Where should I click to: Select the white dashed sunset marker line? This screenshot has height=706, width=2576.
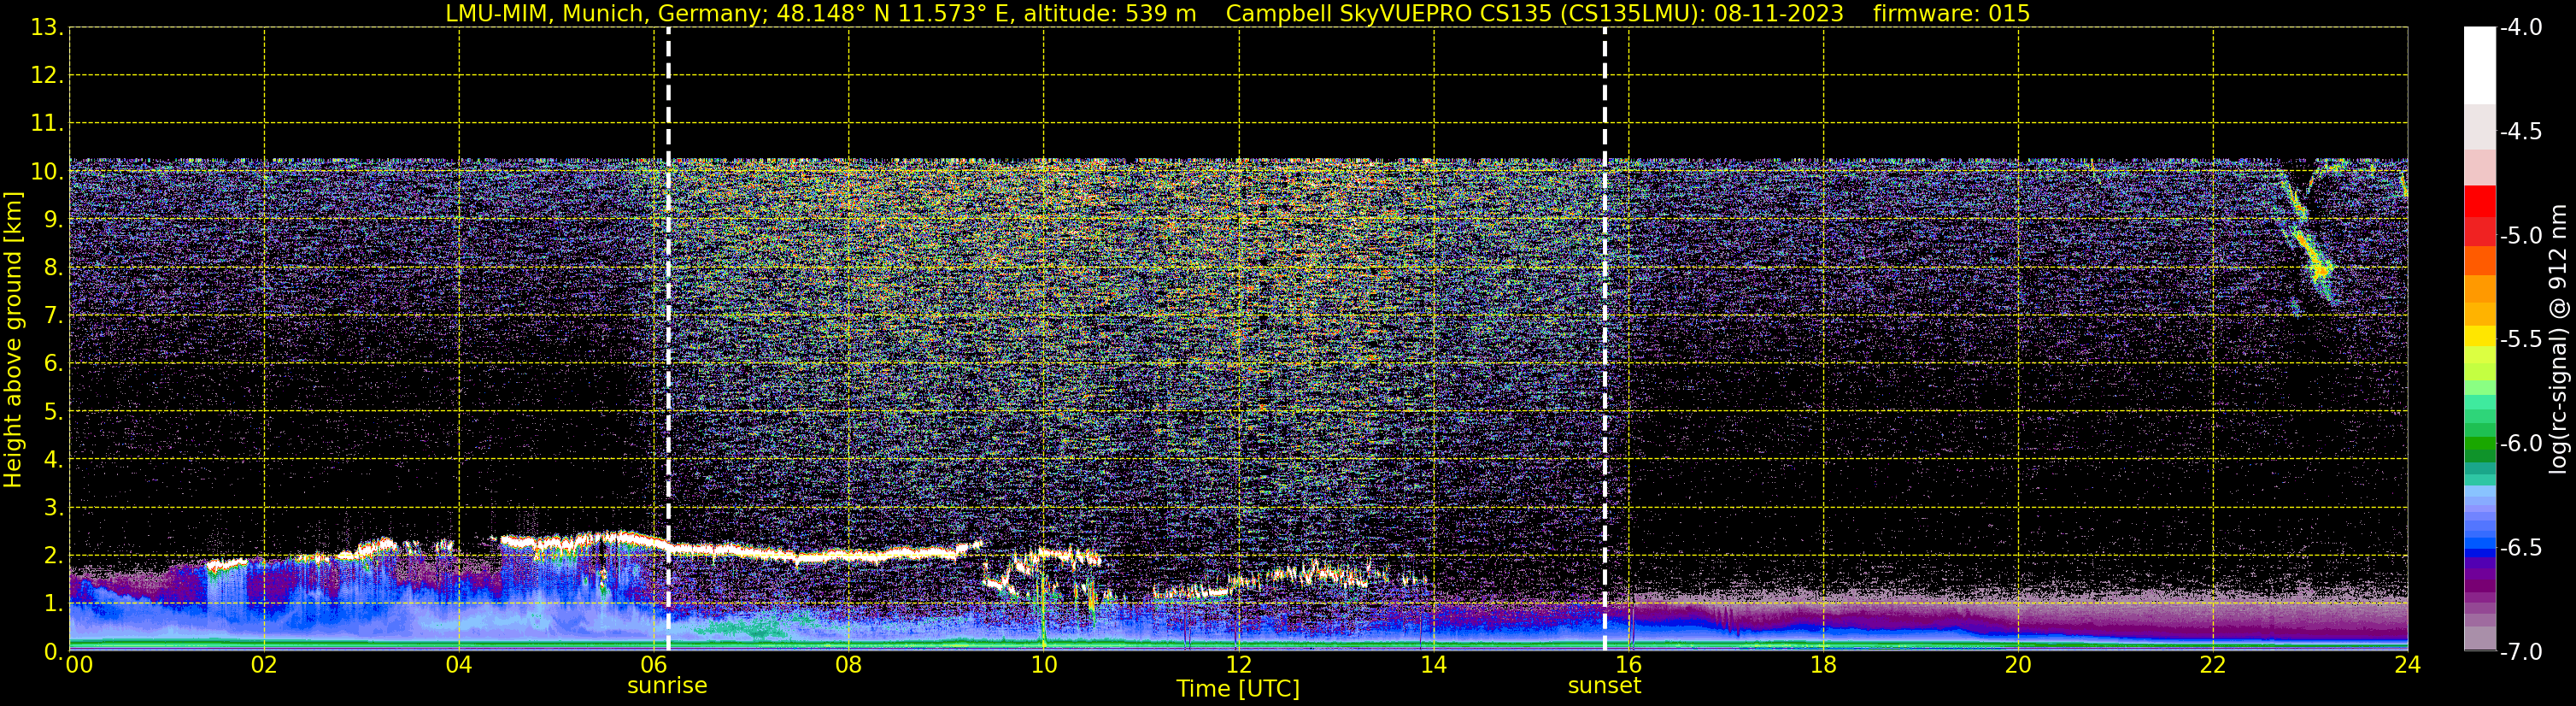pyautogui.click(x=1605, y=340)
